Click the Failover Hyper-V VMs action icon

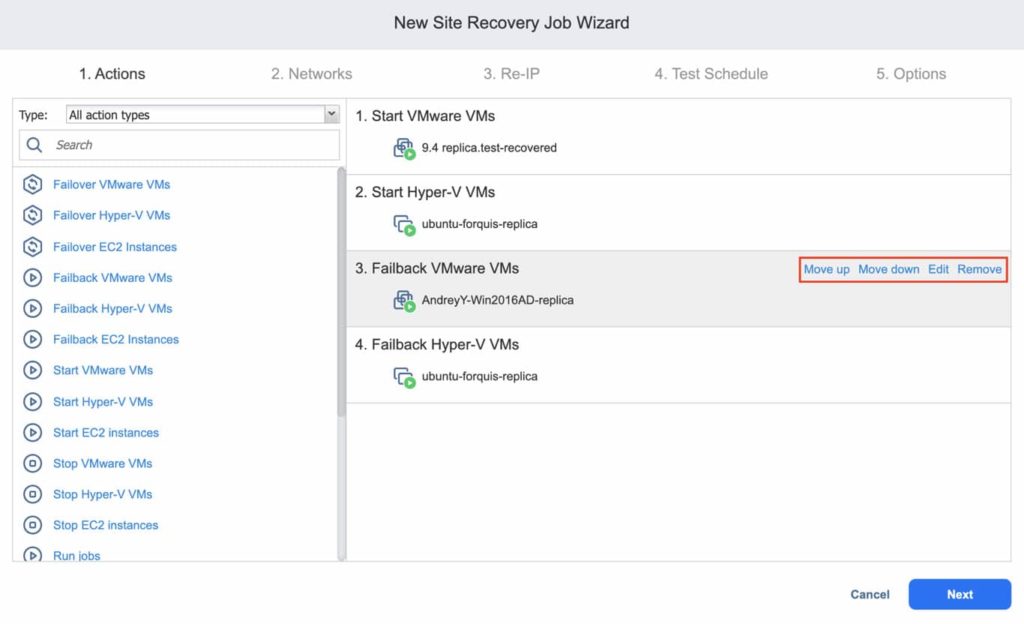click(x=33, y=215)
